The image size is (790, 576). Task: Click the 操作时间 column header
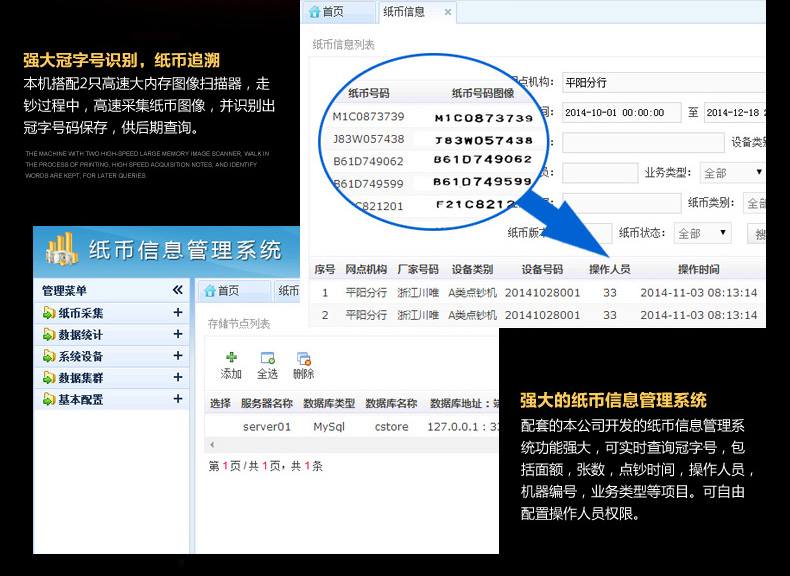pos(698,269)
